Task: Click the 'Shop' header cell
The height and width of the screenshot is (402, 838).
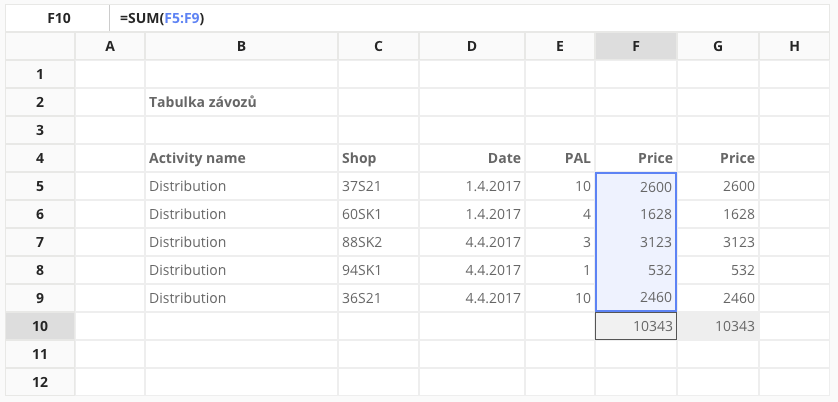Action: [378, 158]
